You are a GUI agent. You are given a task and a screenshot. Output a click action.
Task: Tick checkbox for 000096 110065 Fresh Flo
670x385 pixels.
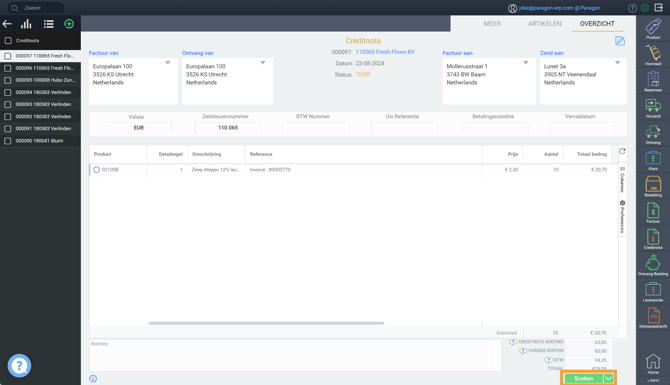8,68
